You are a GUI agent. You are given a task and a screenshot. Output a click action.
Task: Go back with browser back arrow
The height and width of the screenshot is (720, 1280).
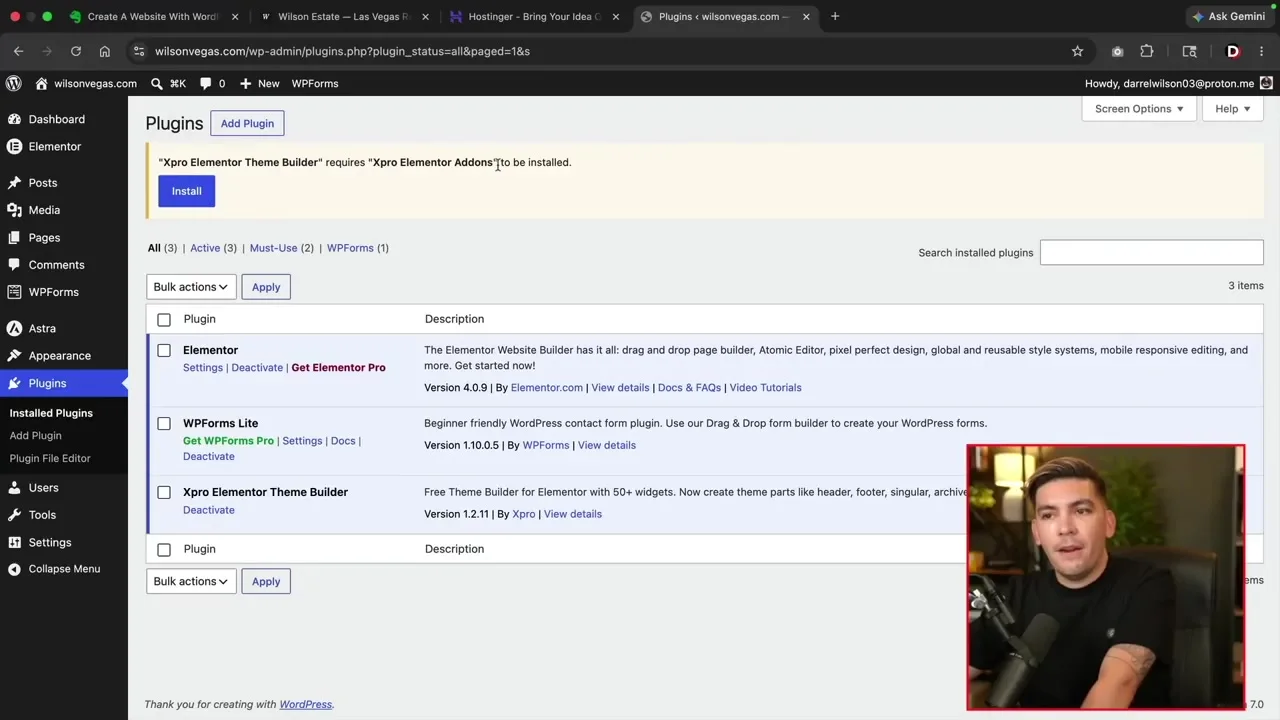click(x=18, y=51)
